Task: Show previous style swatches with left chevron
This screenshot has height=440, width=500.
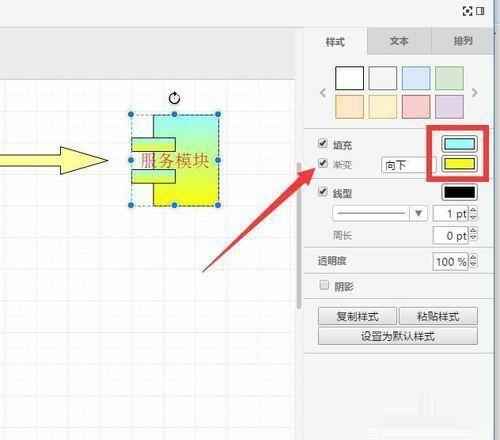Action: pyautogui.click(x=323, y=93)
